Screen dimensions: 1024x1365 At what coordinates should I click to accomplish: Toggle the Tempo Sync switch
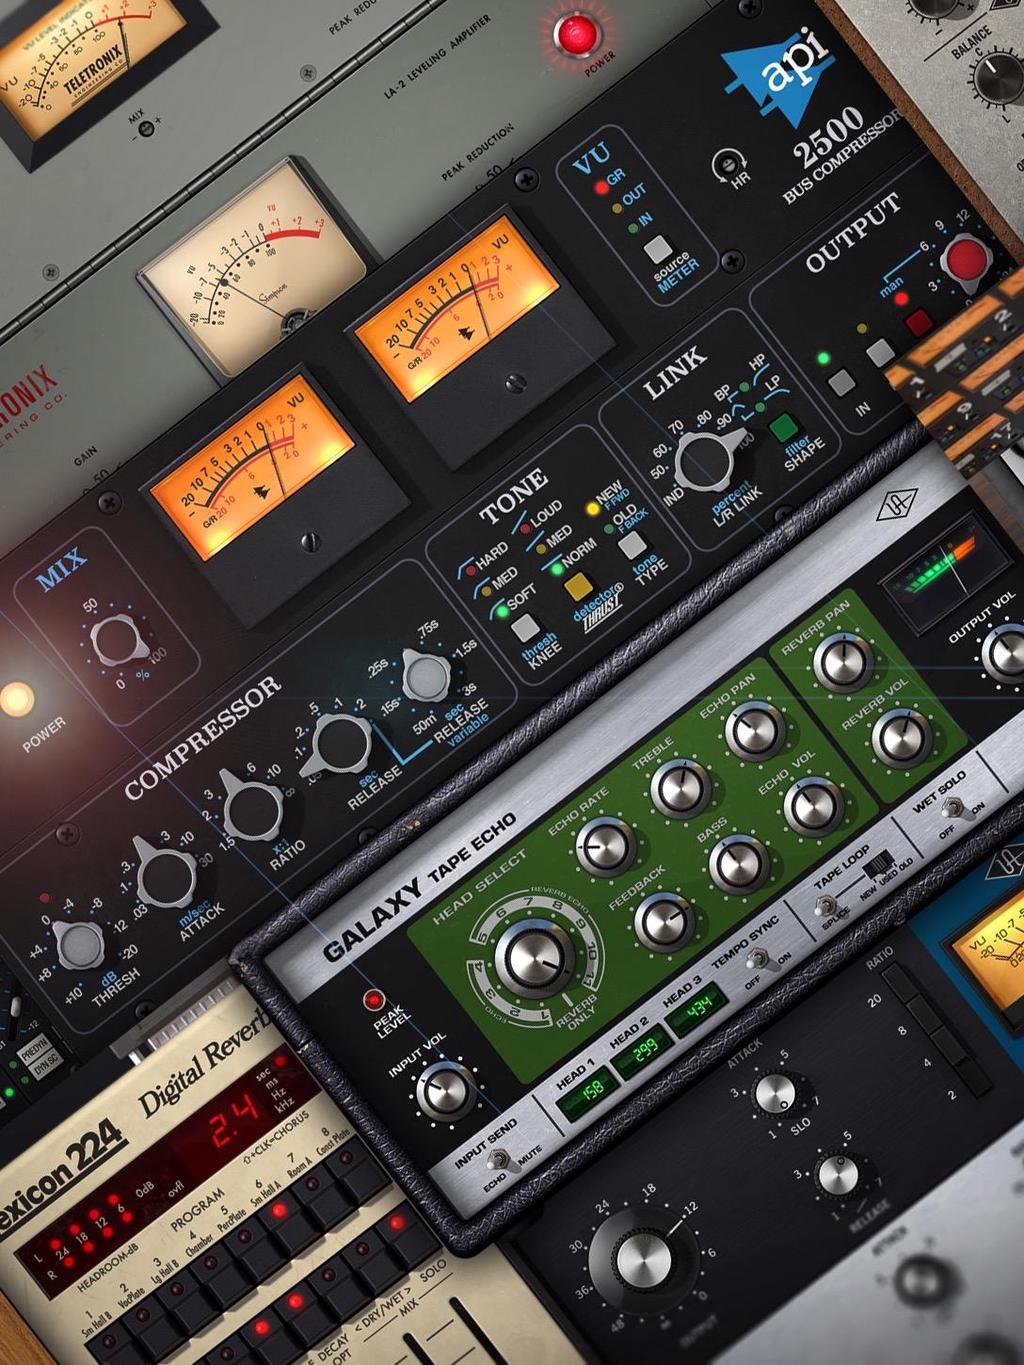coord(760,960)
